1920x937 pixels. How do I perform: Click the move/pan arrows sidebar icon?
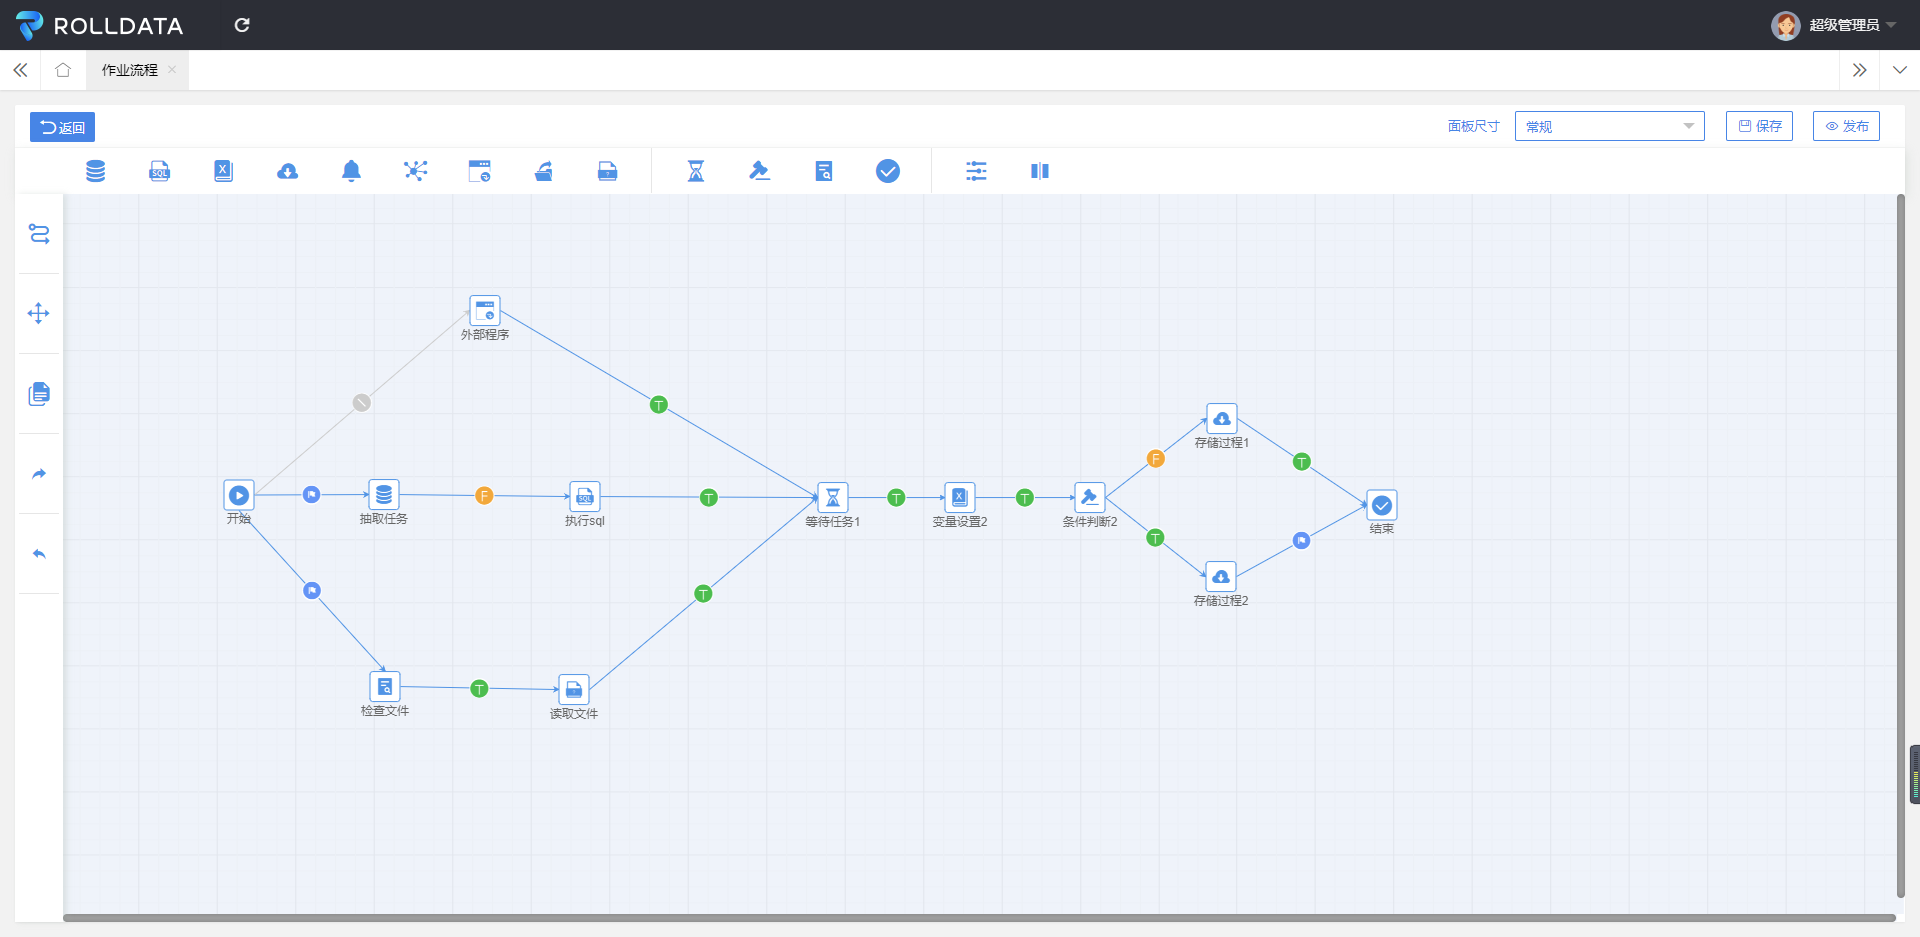coord(39,314)
